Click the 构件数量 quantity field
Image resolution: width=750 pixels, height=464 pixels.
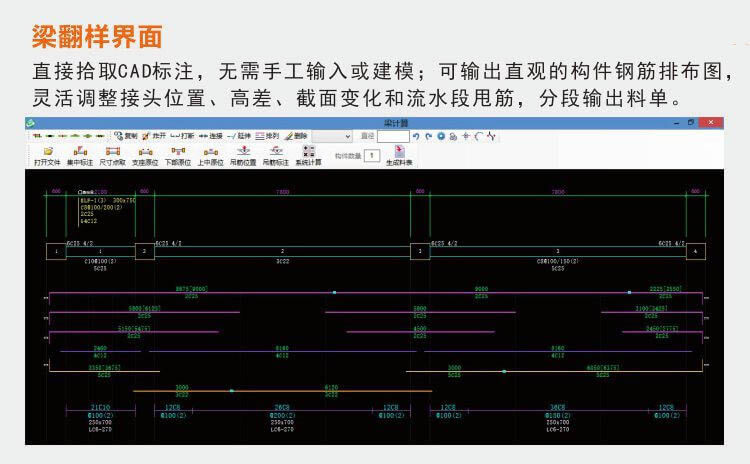[371, 156]
